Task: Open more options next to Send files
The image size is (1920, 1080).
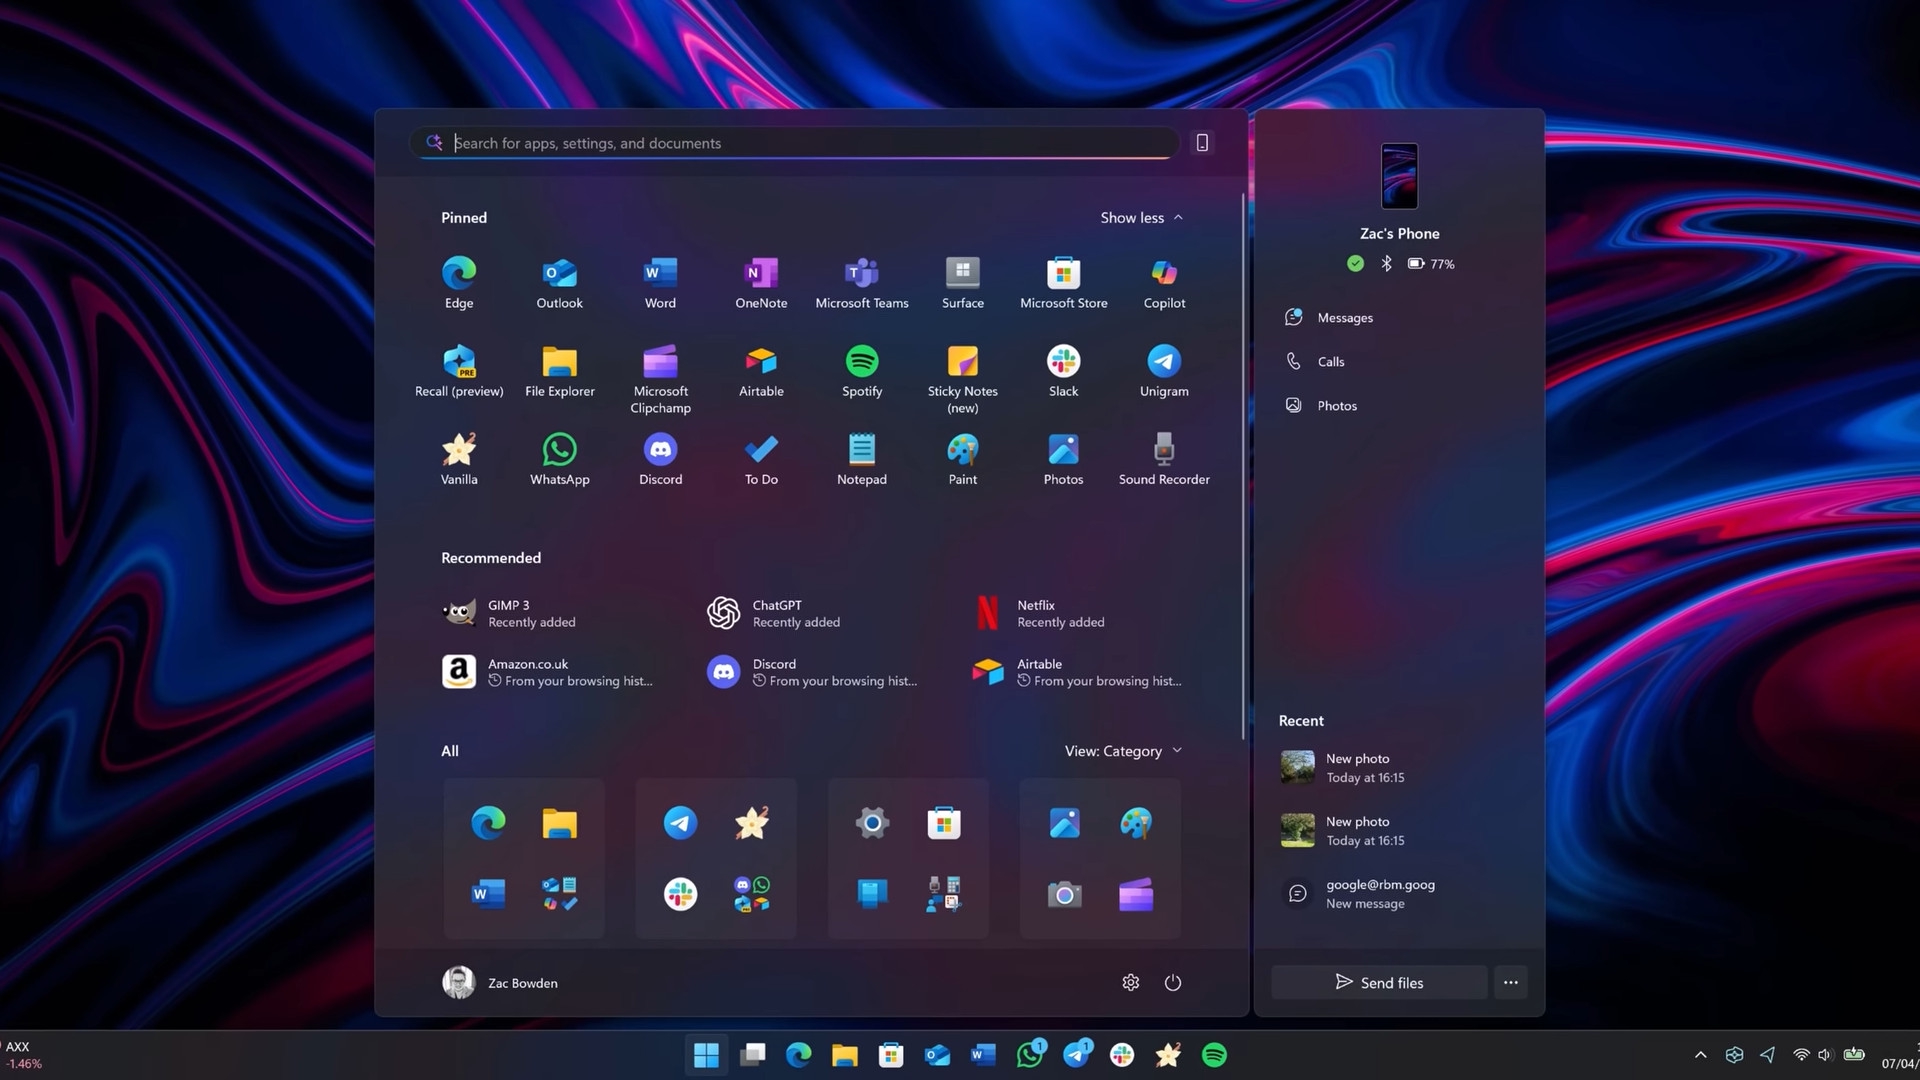Action: pyautogui.click(x=1510, y=983)
